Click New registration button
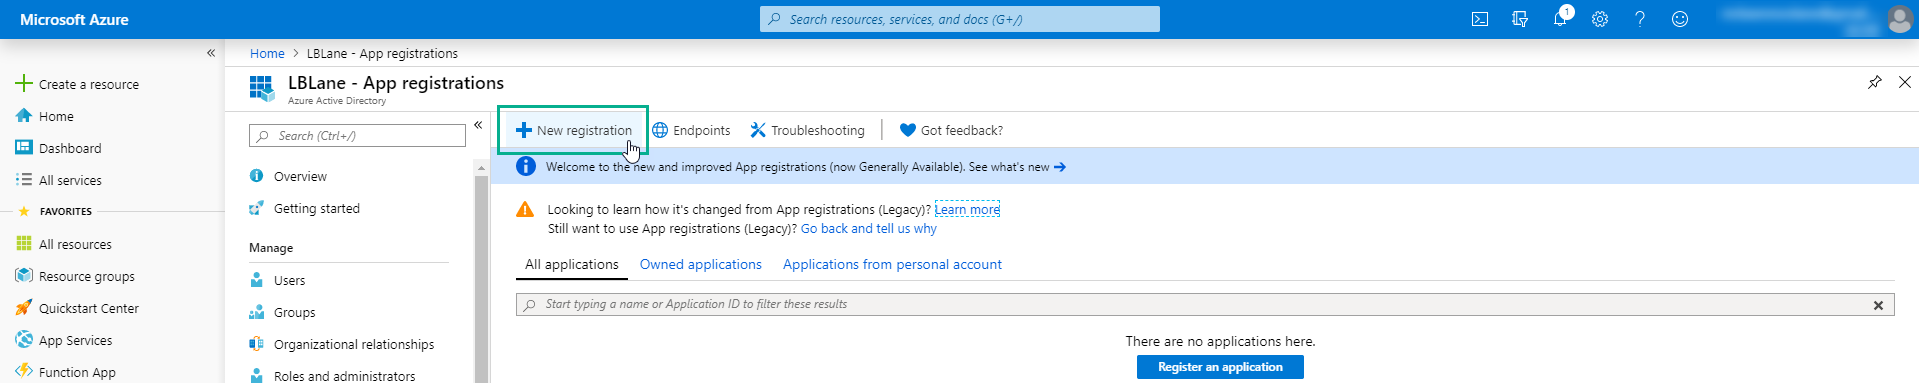This screenshot has width=1919, height=383. coord(574,130)
